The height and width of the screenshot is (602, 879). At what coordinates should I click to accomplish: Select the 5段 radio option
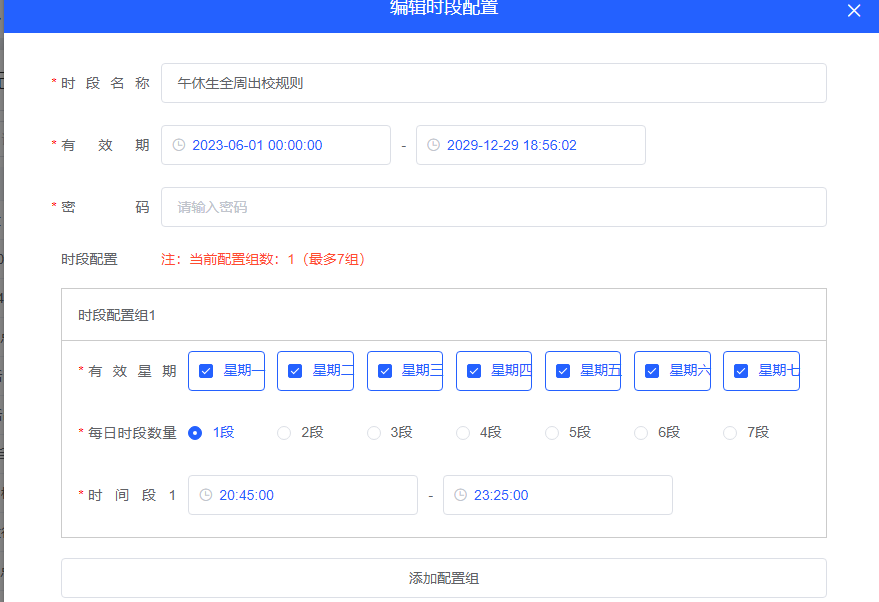point(552,433)
